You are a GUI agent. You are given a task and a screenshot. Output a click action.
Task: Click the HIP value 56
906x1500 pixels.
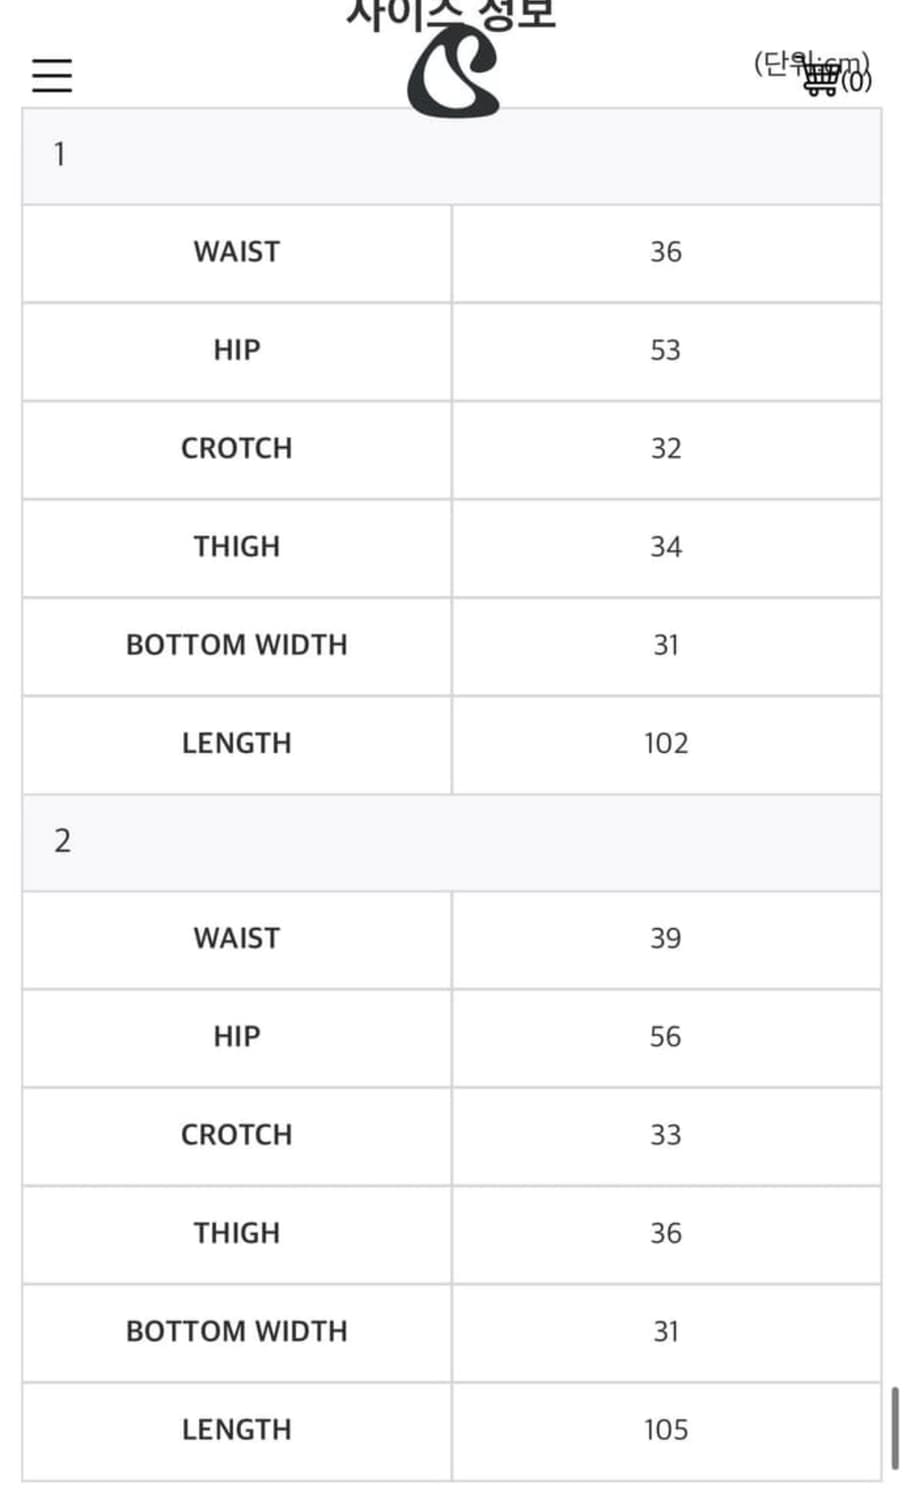coord(666,1037)
